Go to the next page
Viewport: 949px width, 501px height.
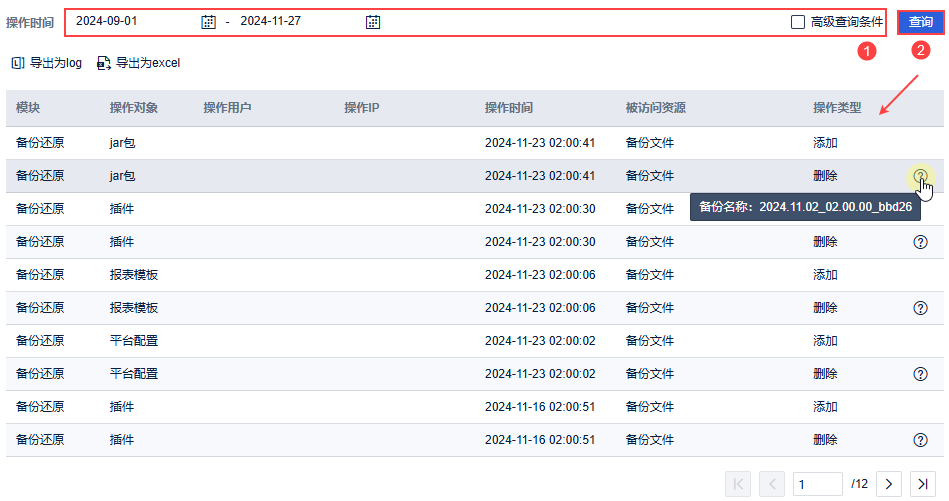(889, 484)
